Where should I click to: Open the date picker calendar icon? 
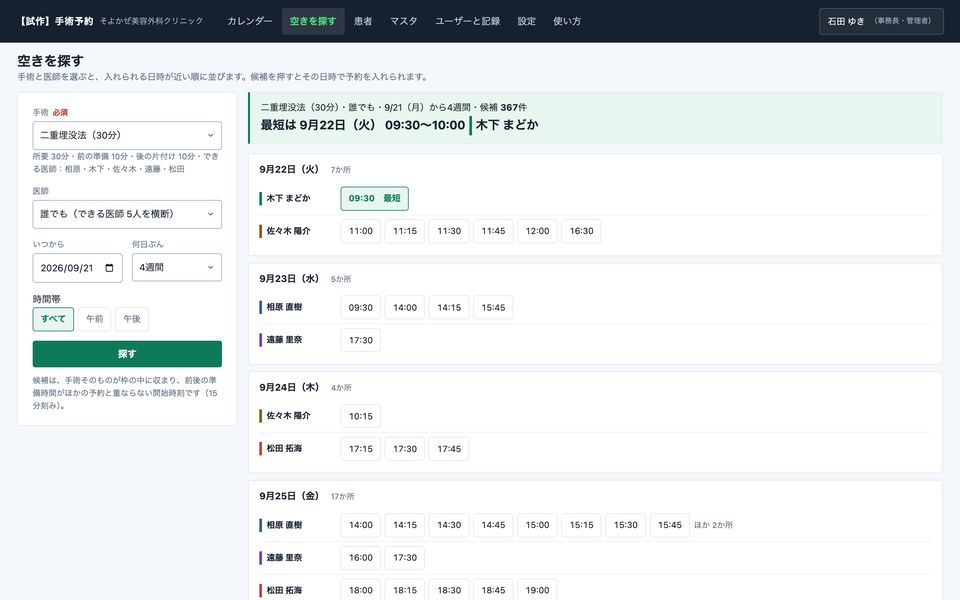coord(110,268)
